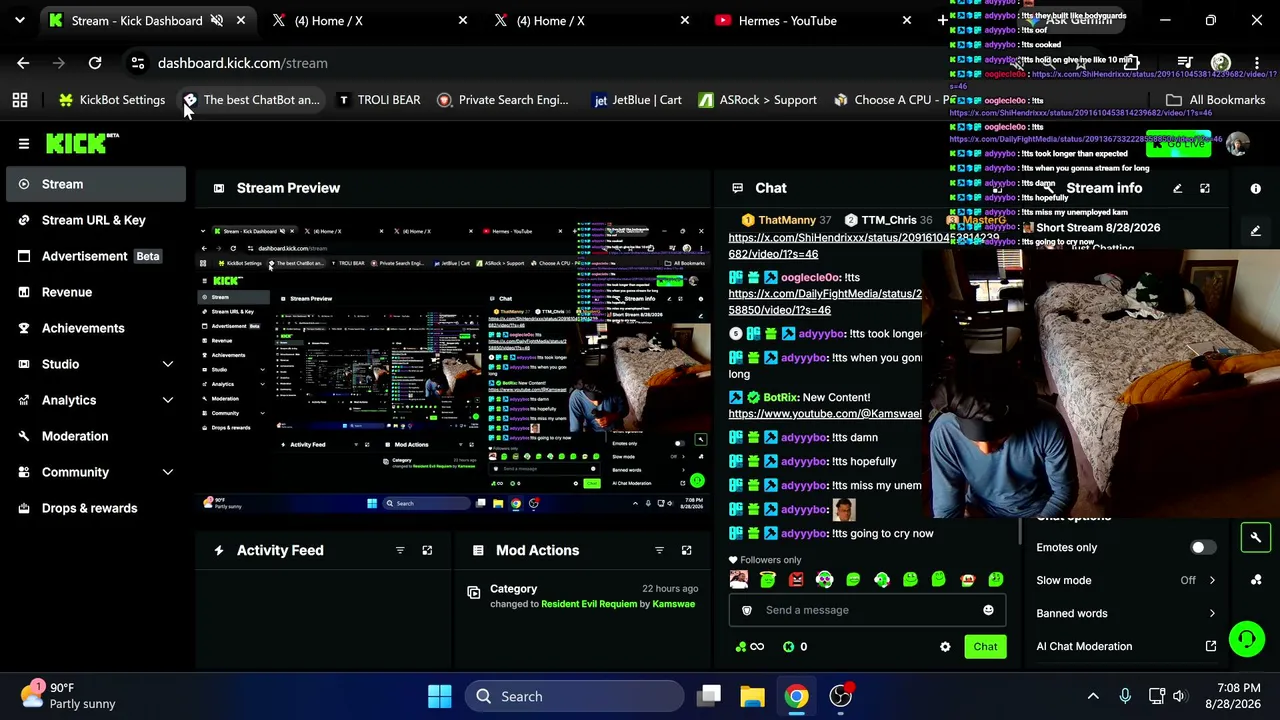Image resolution: width=1280 pixels, height=720 pixels.
Task: Open Resident Evil Requiem category link
Action: coord(589,604)
